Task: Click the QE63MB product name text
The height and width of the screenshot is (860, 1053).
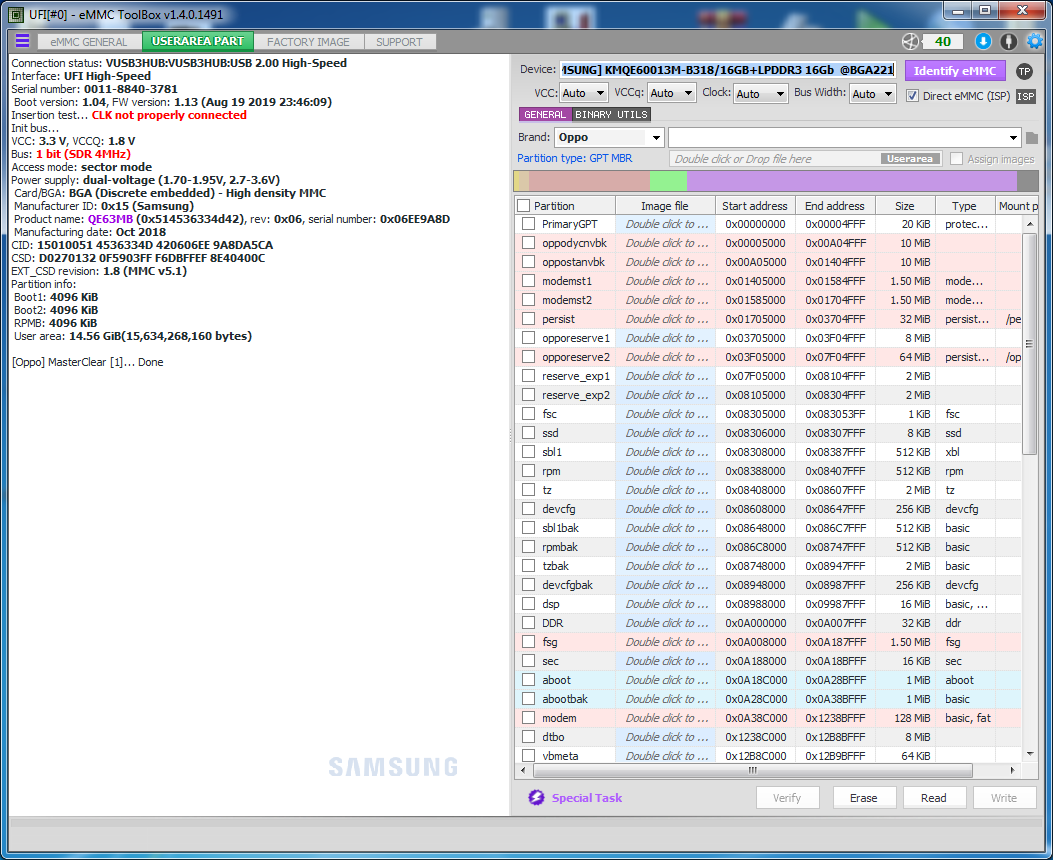Action: click(110, 219)
